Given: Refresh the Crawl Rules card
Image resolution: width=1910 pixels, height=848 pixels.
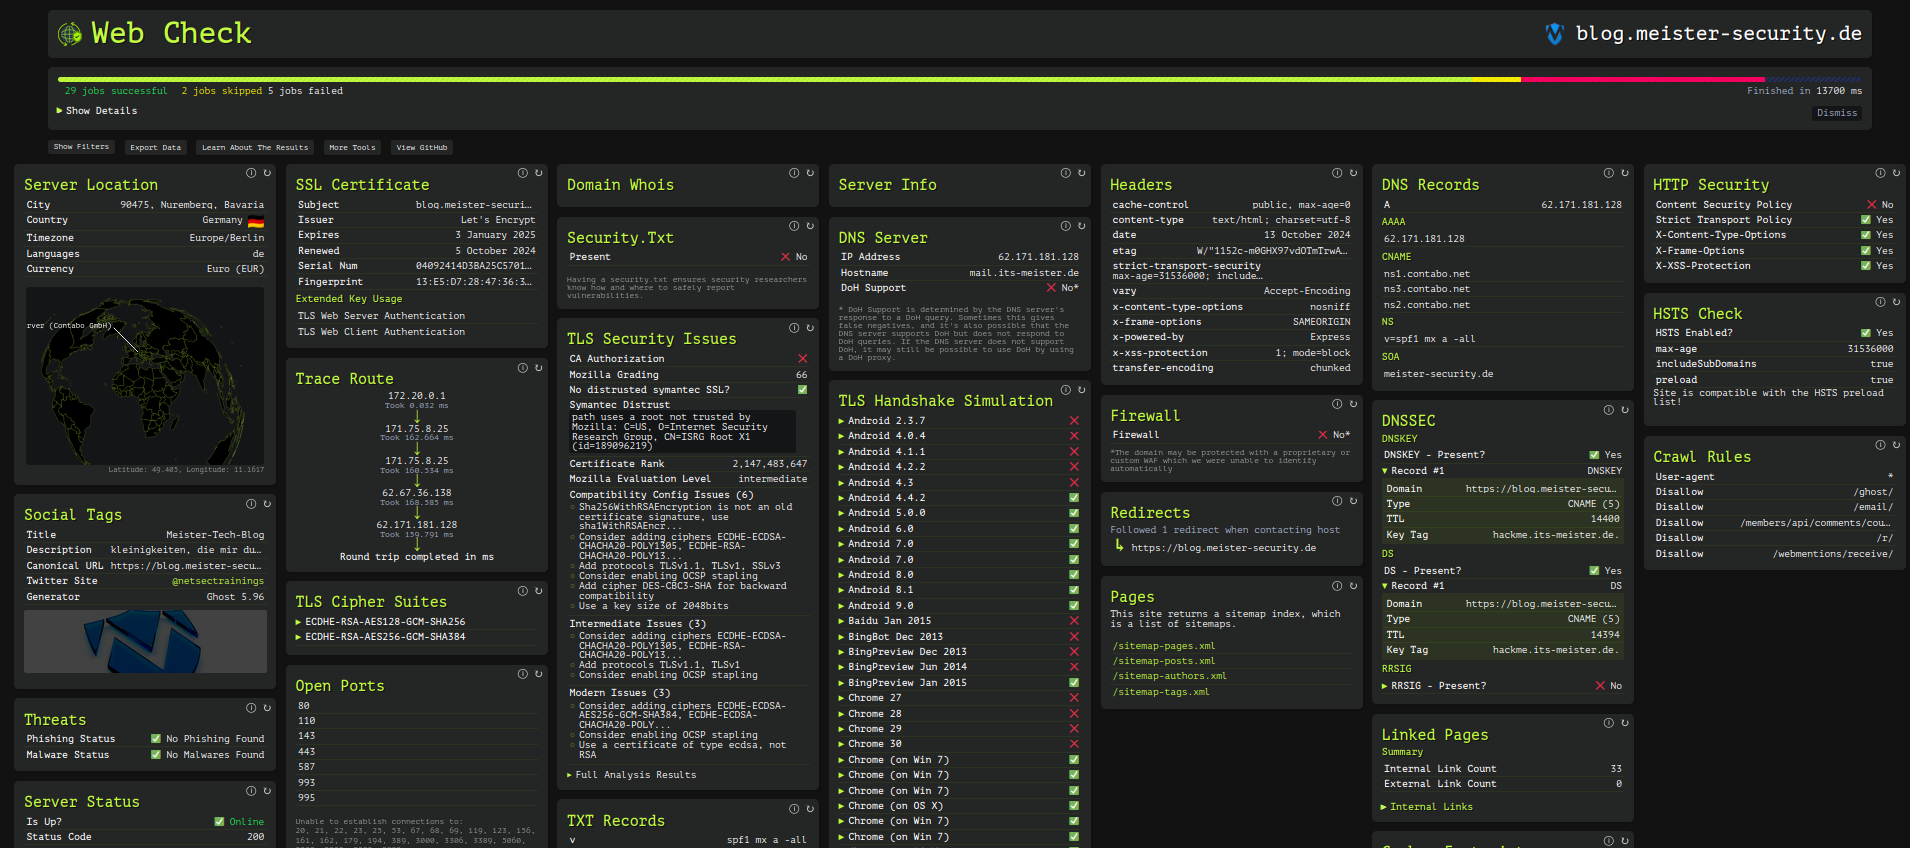Looking at the screenshot, I should point(1896,445).
